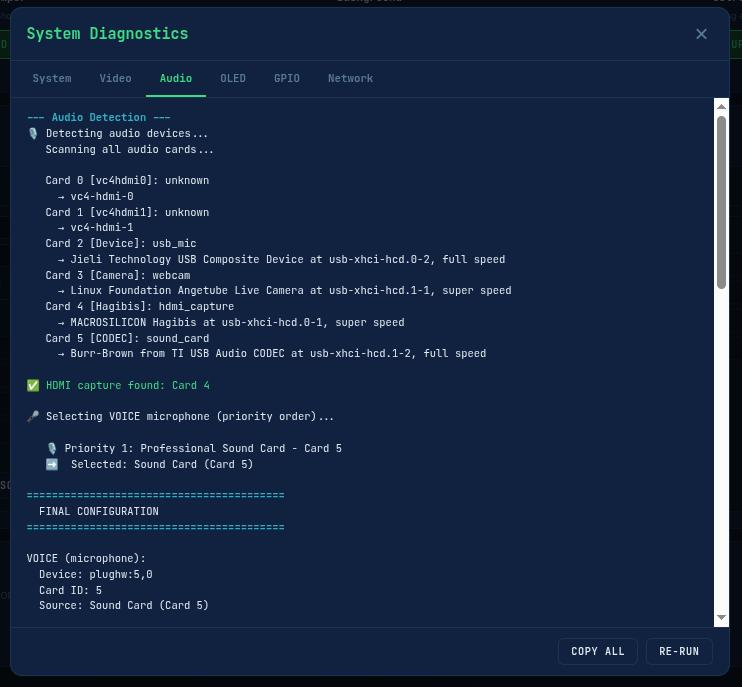The width and height of the screenshot is (742, 687).
Task: Click the microphone icon beside Detecting audio devices
Action: click(33, 134)
